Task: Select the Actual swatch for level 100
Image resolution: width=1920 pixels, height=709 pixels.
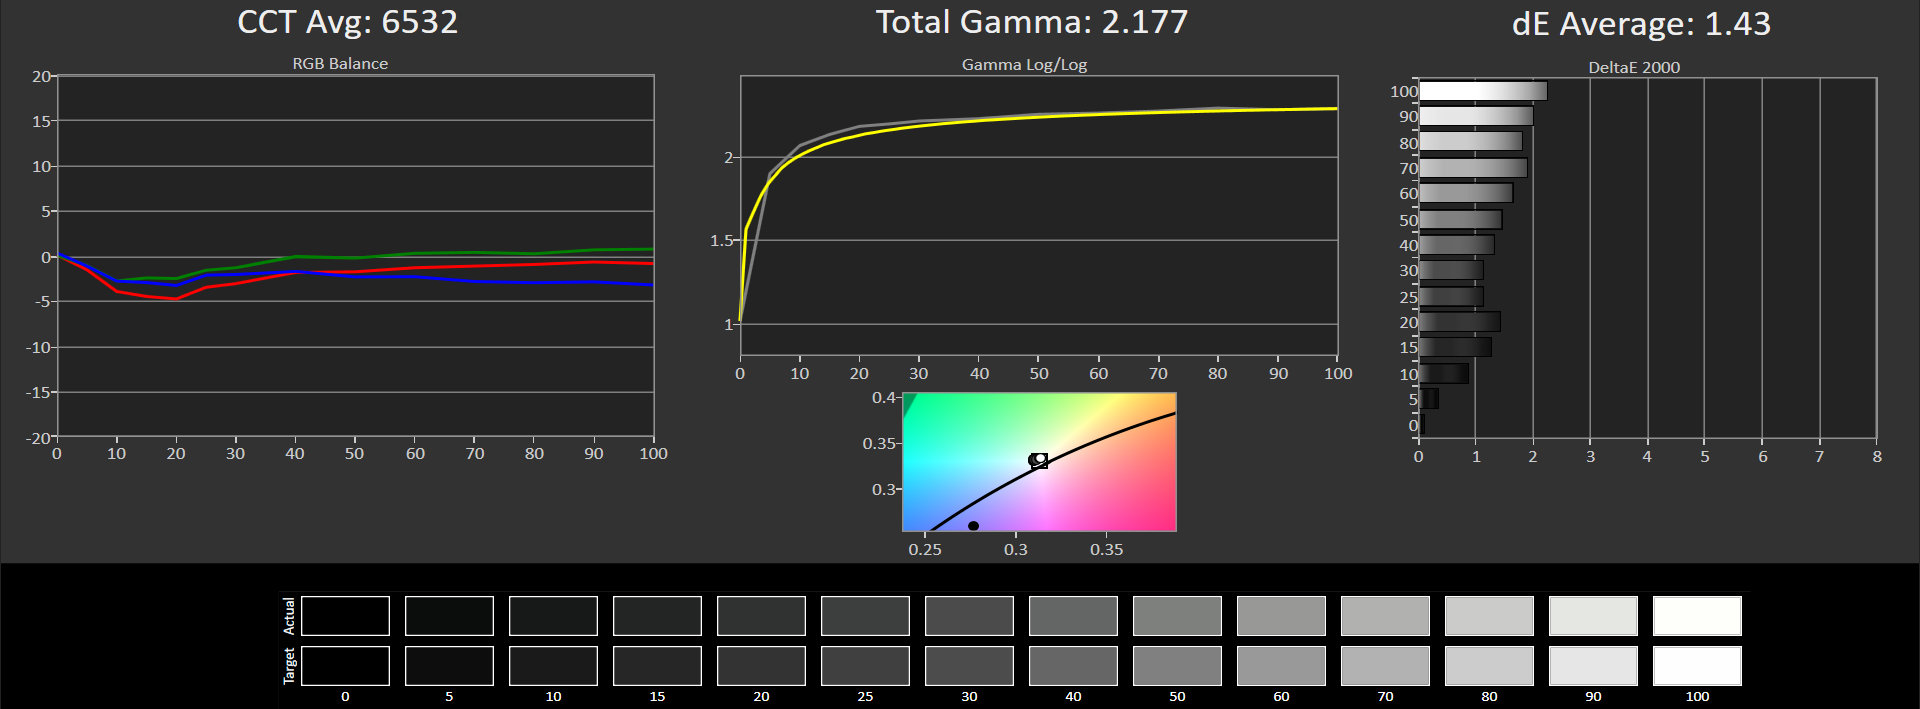Action: pyautogui.click(x=1697, y=616)
